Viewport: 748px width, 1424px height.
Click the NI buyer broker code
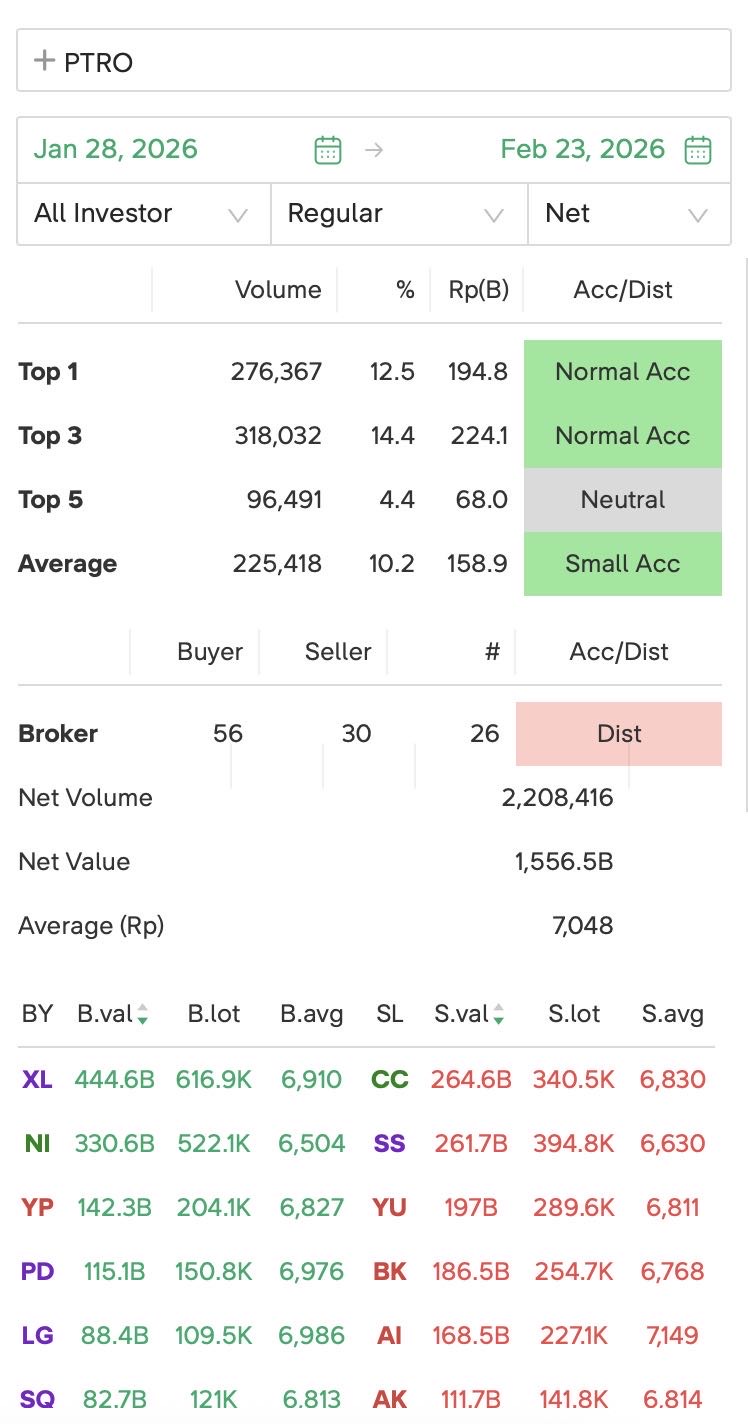[x=37, y=1143]
